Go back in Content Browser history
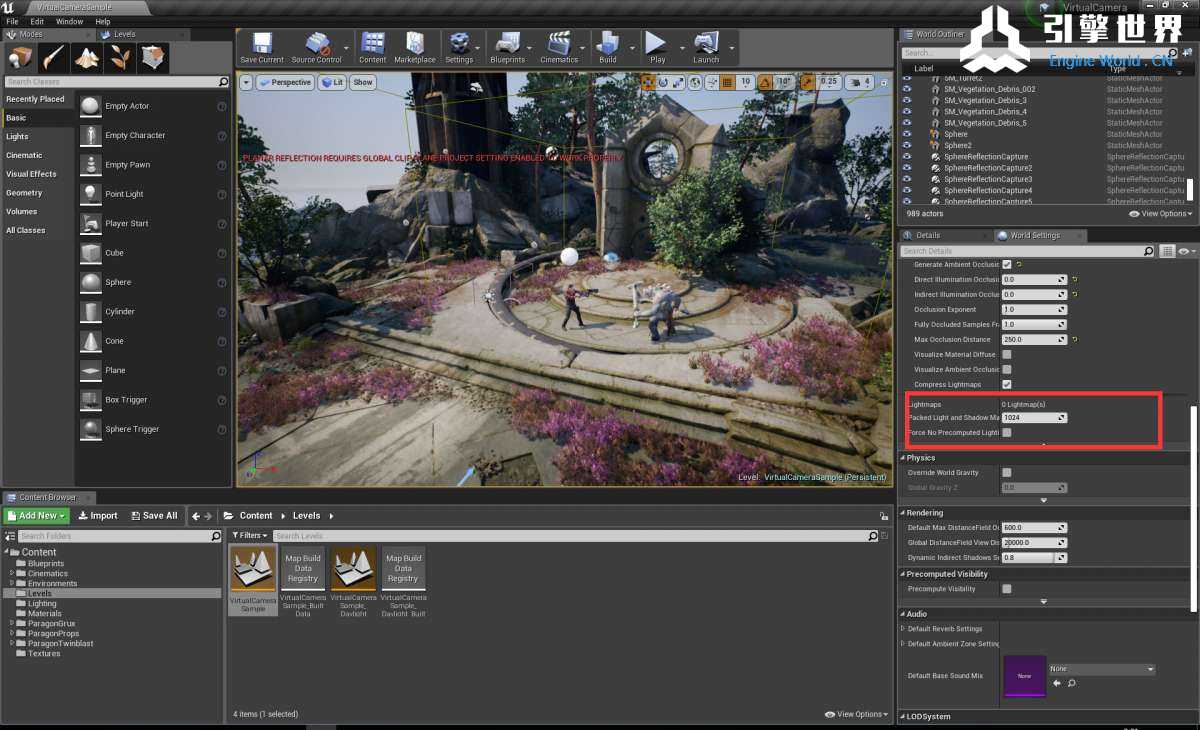 (196, 516)
